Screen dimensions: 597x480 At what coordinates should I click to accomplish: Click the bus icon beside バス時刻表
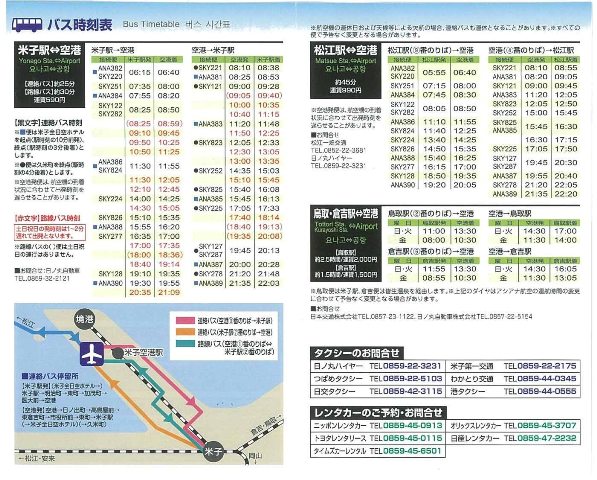click(x=27, y=25)
